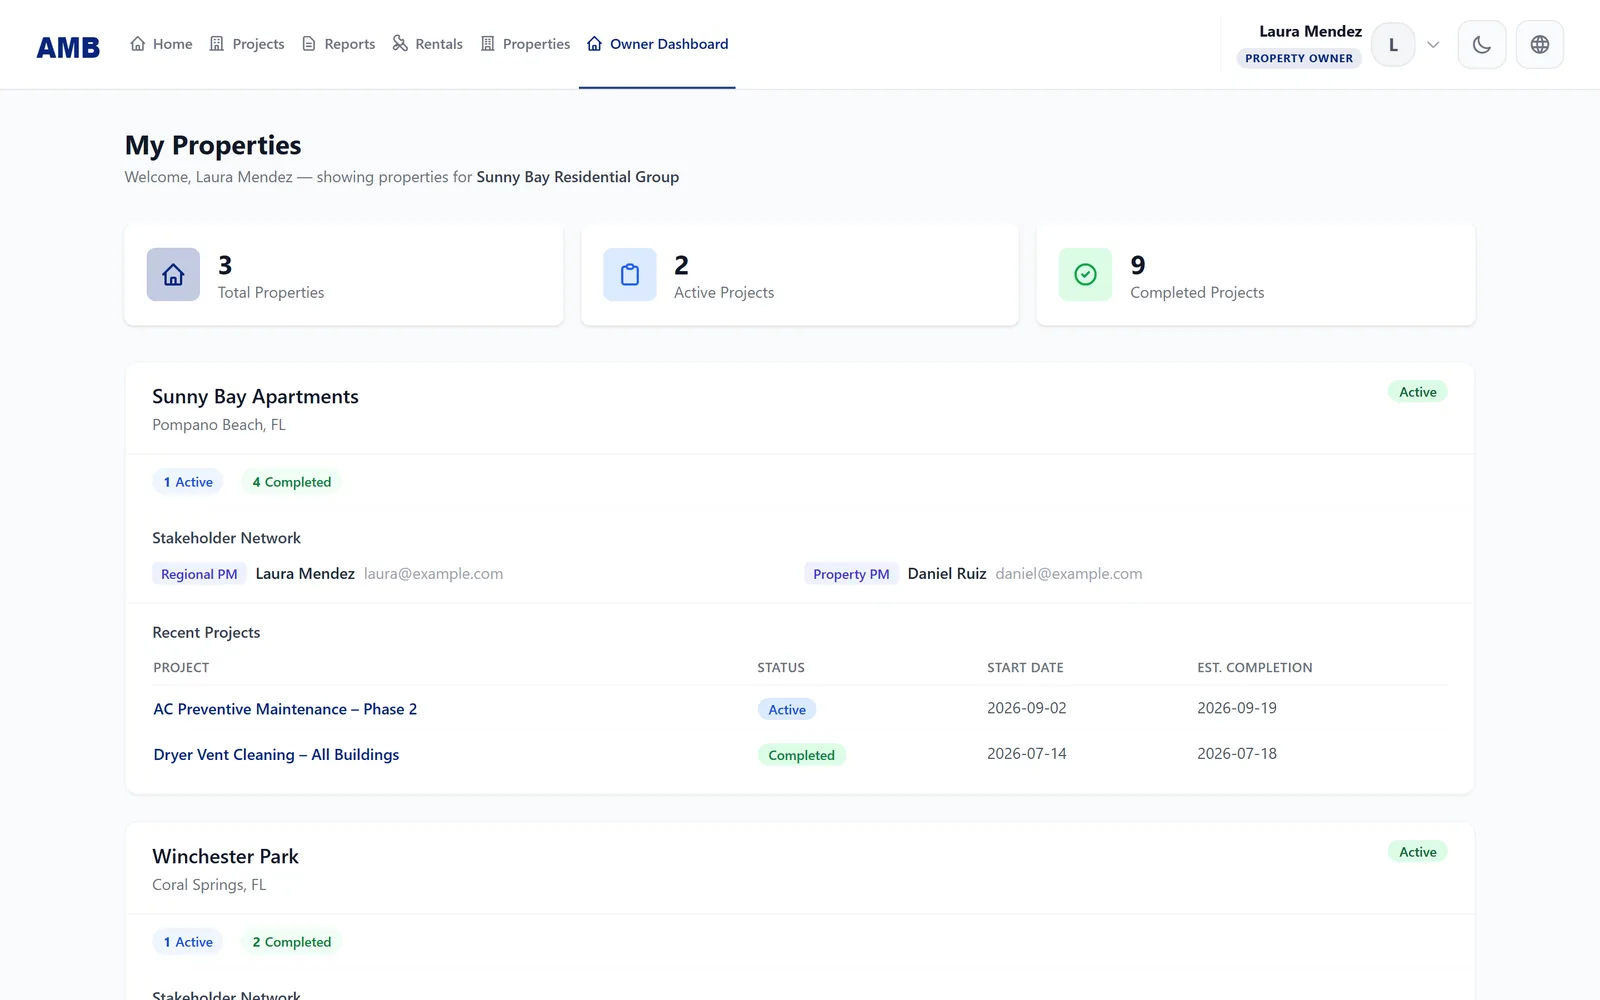1600x1000 pixels.
Task: Go to the Home nav item
Action: [x=161, y=44]
